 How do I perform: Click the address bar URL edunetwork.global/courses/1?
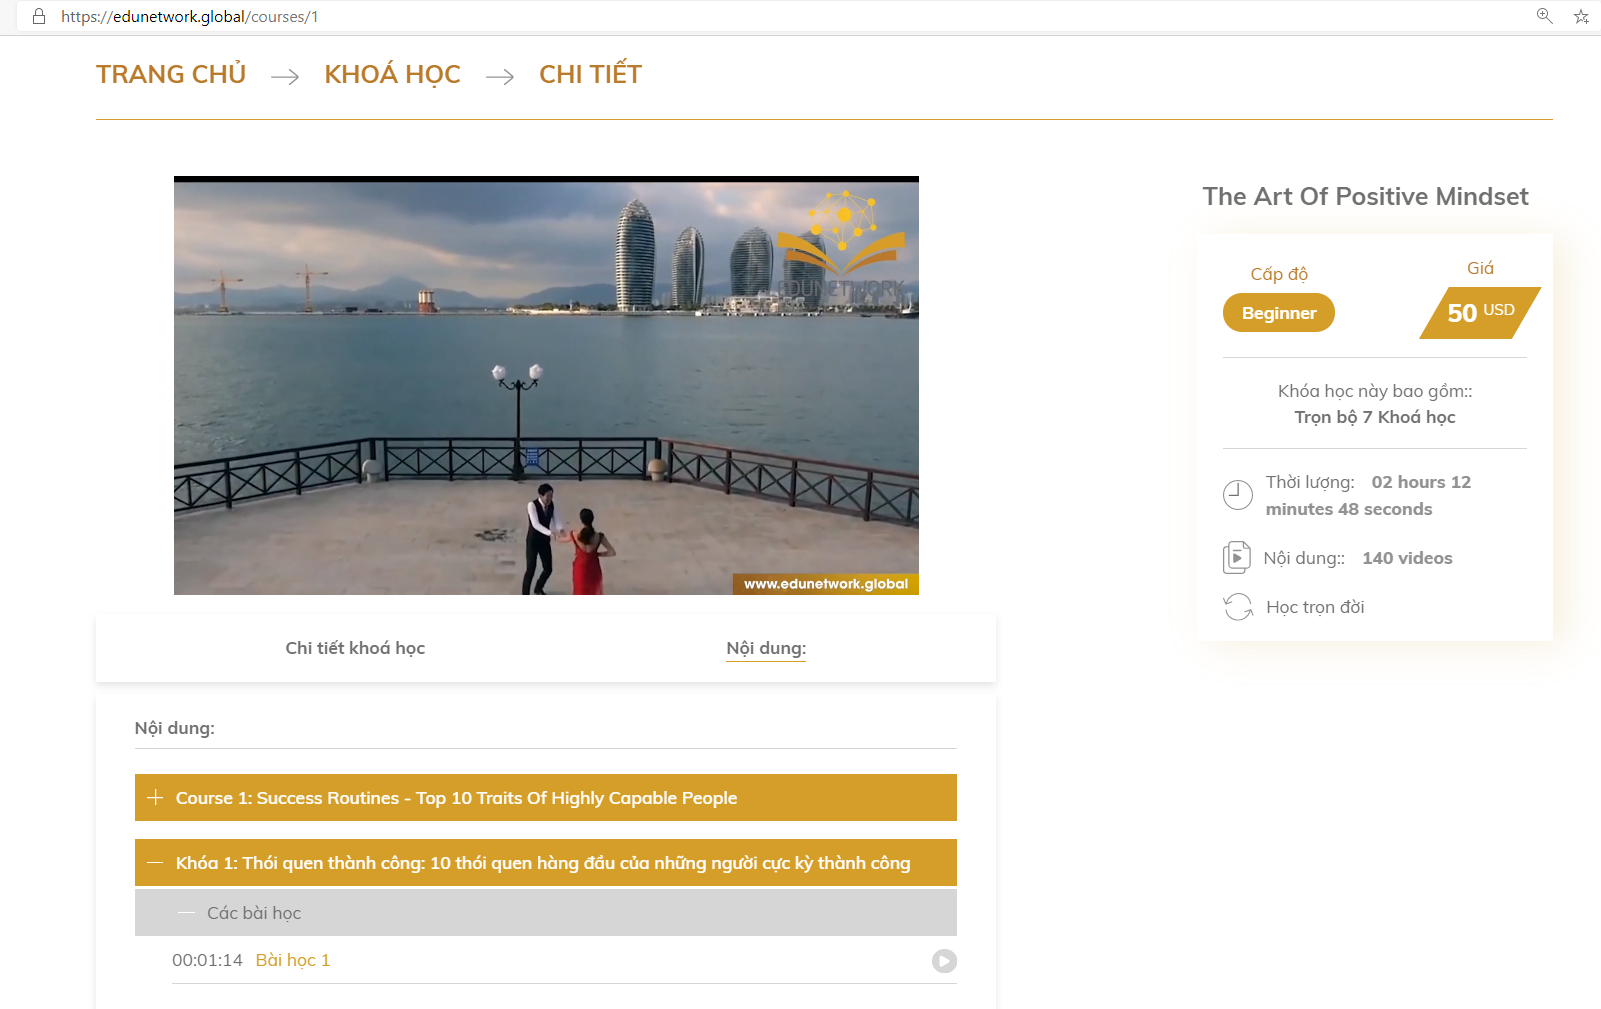click(190, 16)
